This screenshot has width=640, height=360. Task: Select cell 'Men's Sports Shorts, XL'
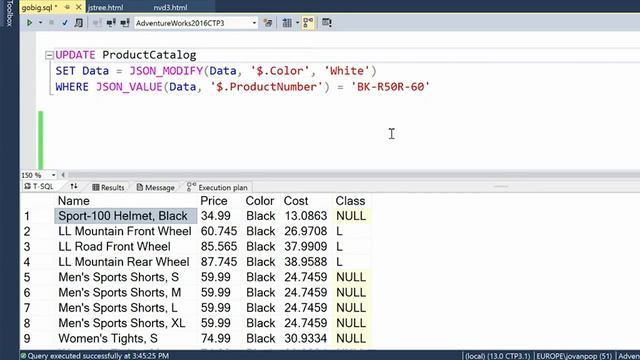point(126,323)
